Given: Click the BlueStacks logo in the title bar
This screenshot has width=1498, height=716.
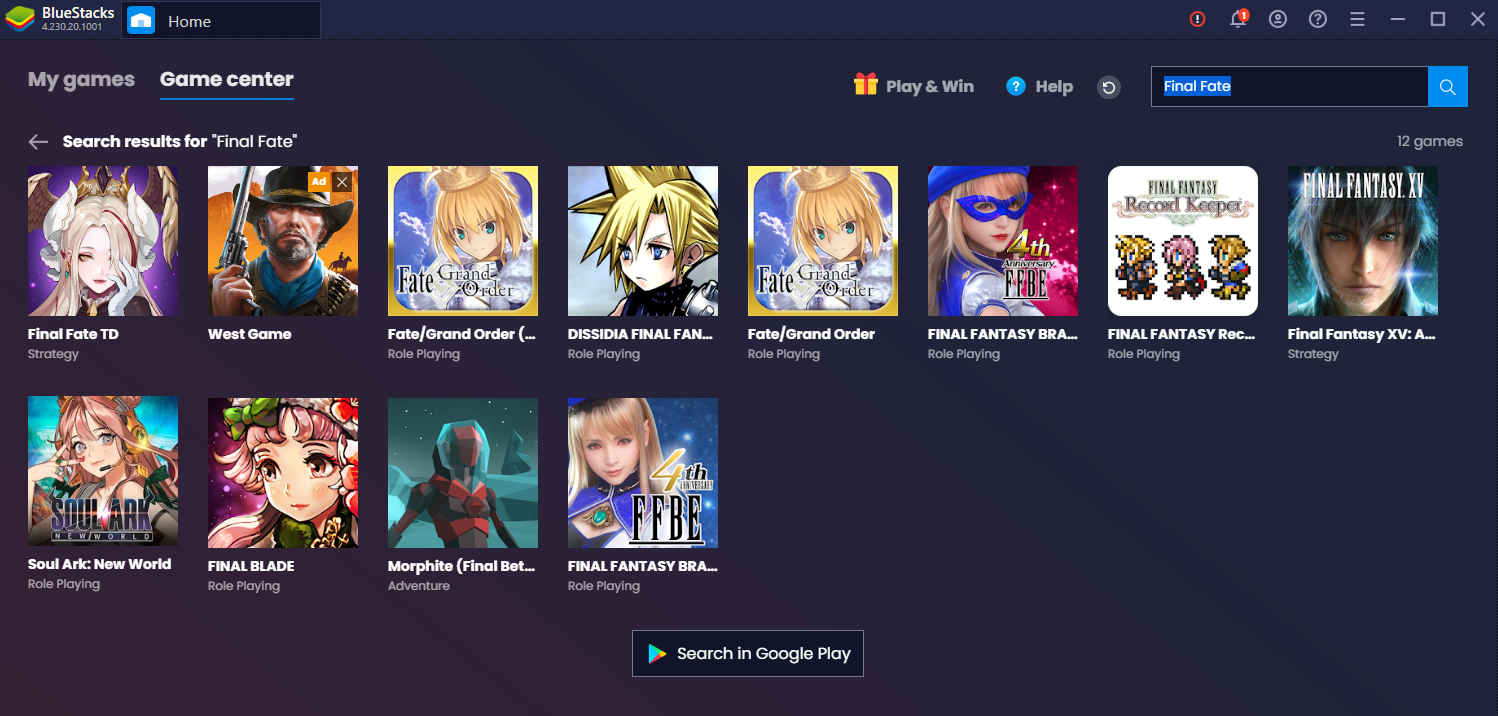Looking at the screenshot, I should 19,20.
